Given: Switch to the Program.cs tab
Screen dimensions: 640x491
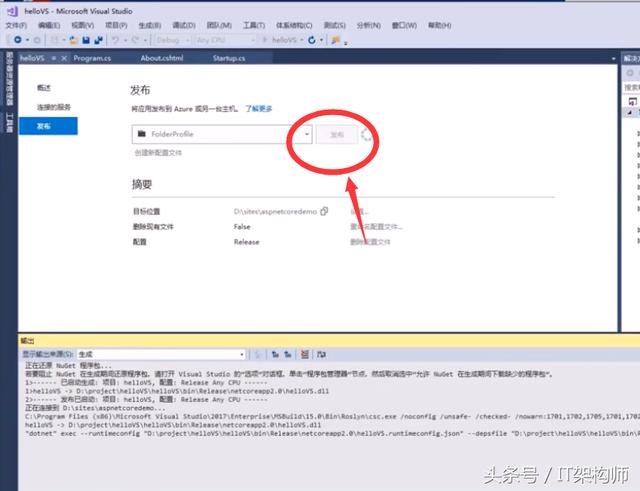Looking at the screenshot, I should [92, 58].
